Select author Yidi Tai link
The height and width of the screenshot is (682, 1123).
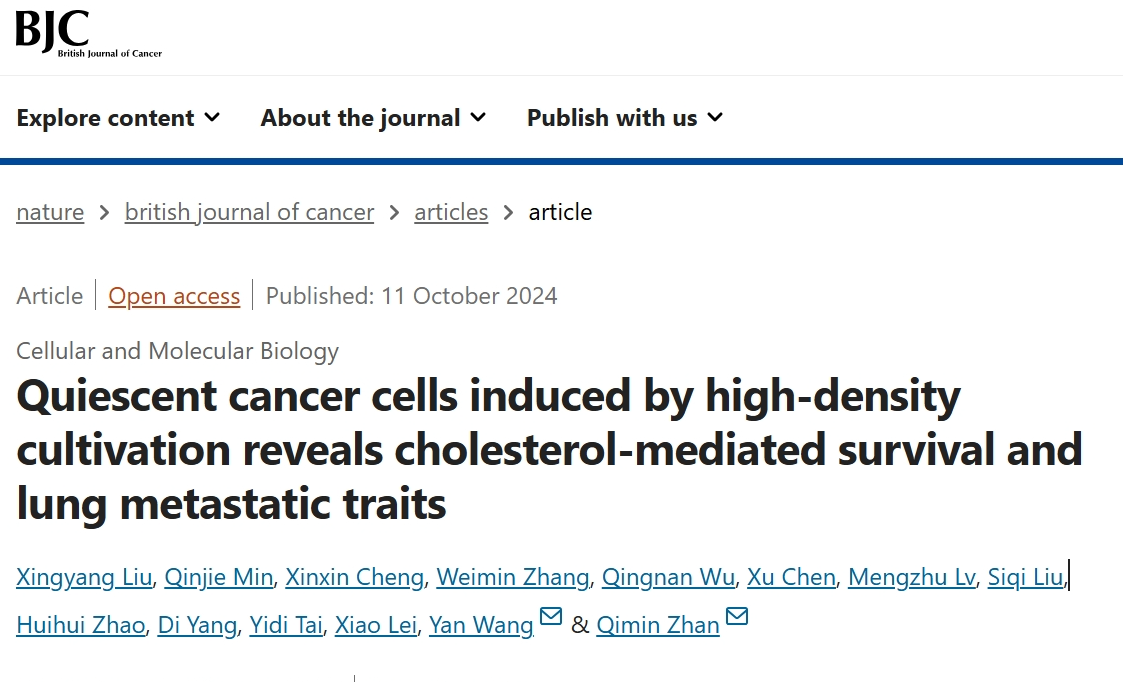coord(286,625)
